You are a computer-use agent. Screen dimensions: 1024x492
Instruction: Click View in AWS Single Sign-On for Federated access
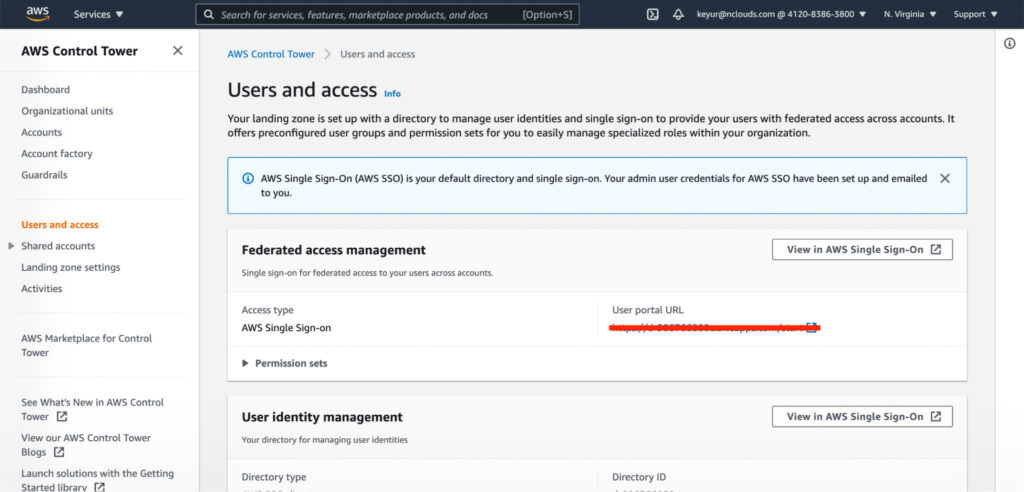click(x=862, y=250)
